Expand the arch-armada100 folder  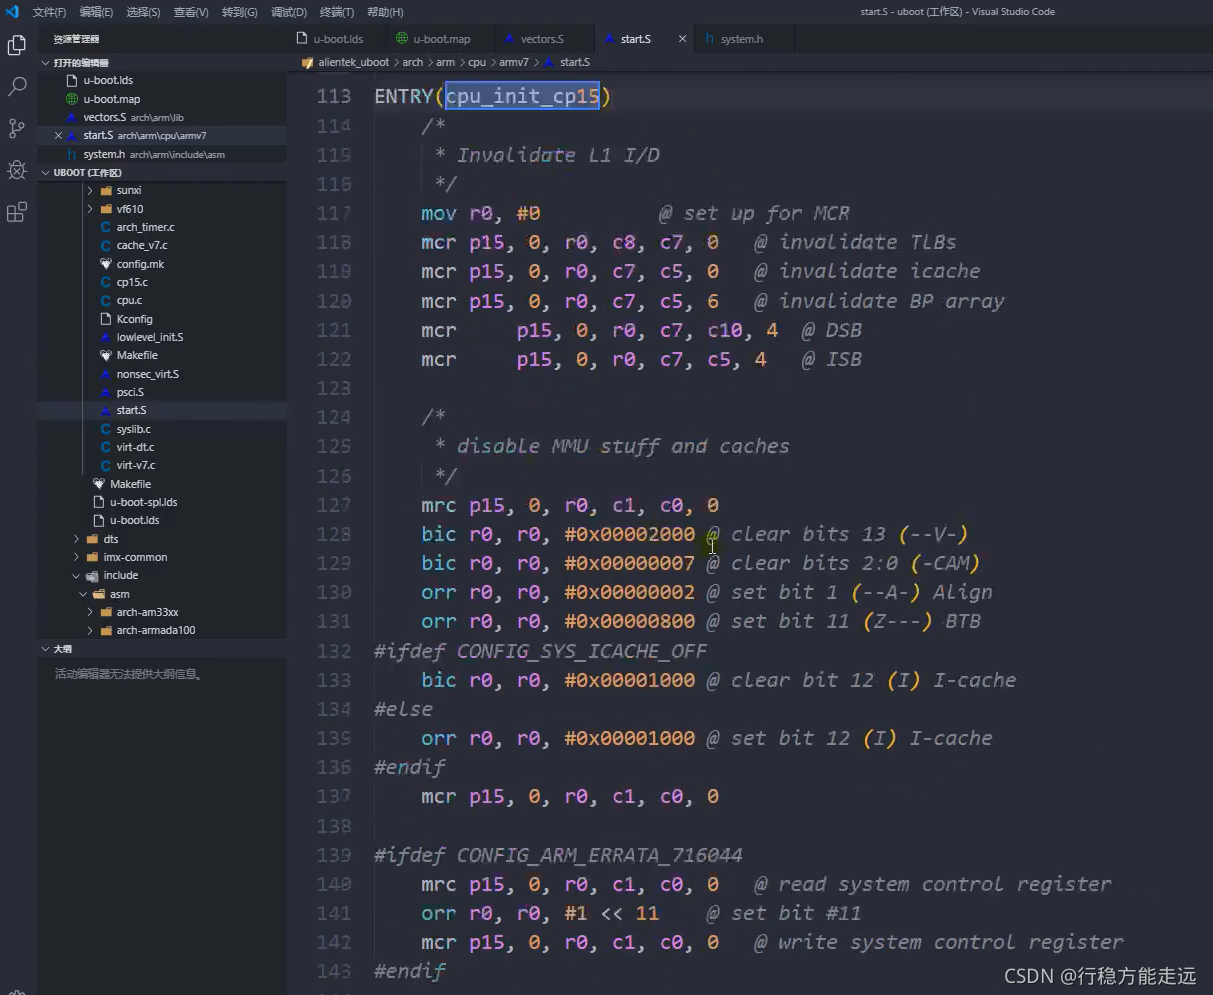point(155,630)
